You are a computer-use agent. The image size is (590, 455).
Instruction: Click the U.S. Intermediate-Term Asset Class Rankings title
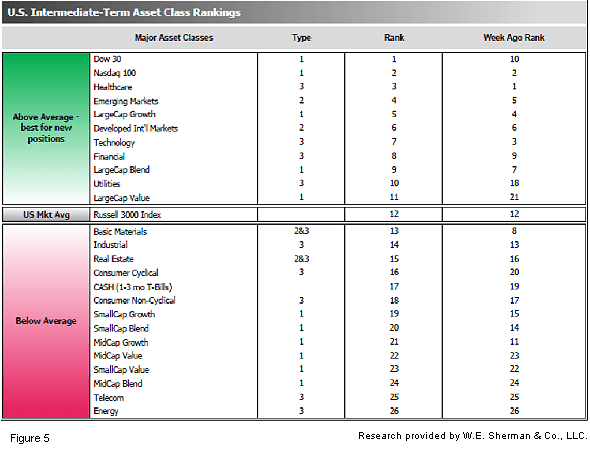click(124, 12)
